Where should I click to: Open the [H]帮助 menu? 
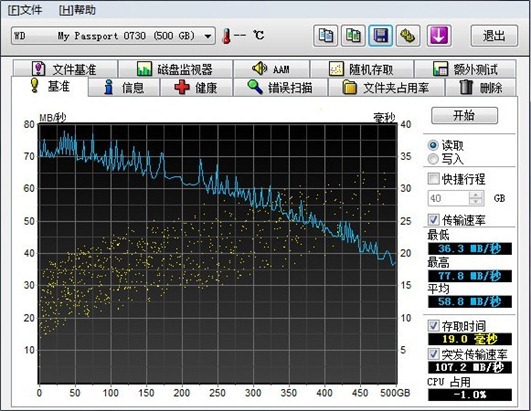point(77,10)
